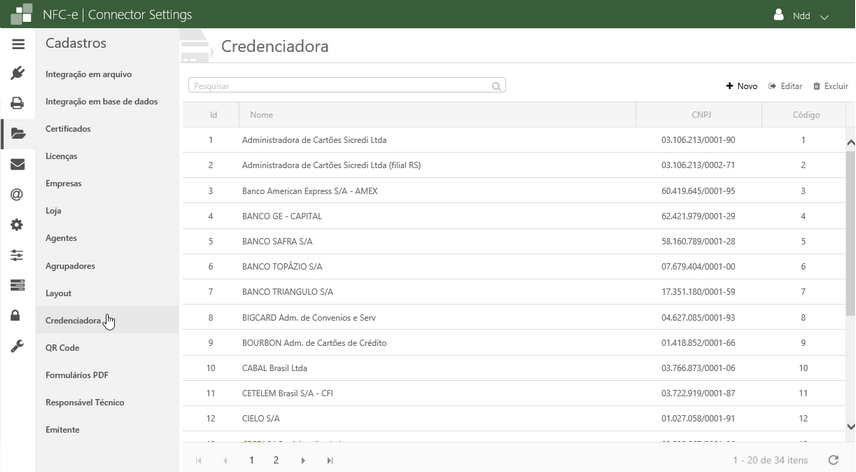Go to first page of results
This screenshot has width=856, height=472.
coord(198,461)
